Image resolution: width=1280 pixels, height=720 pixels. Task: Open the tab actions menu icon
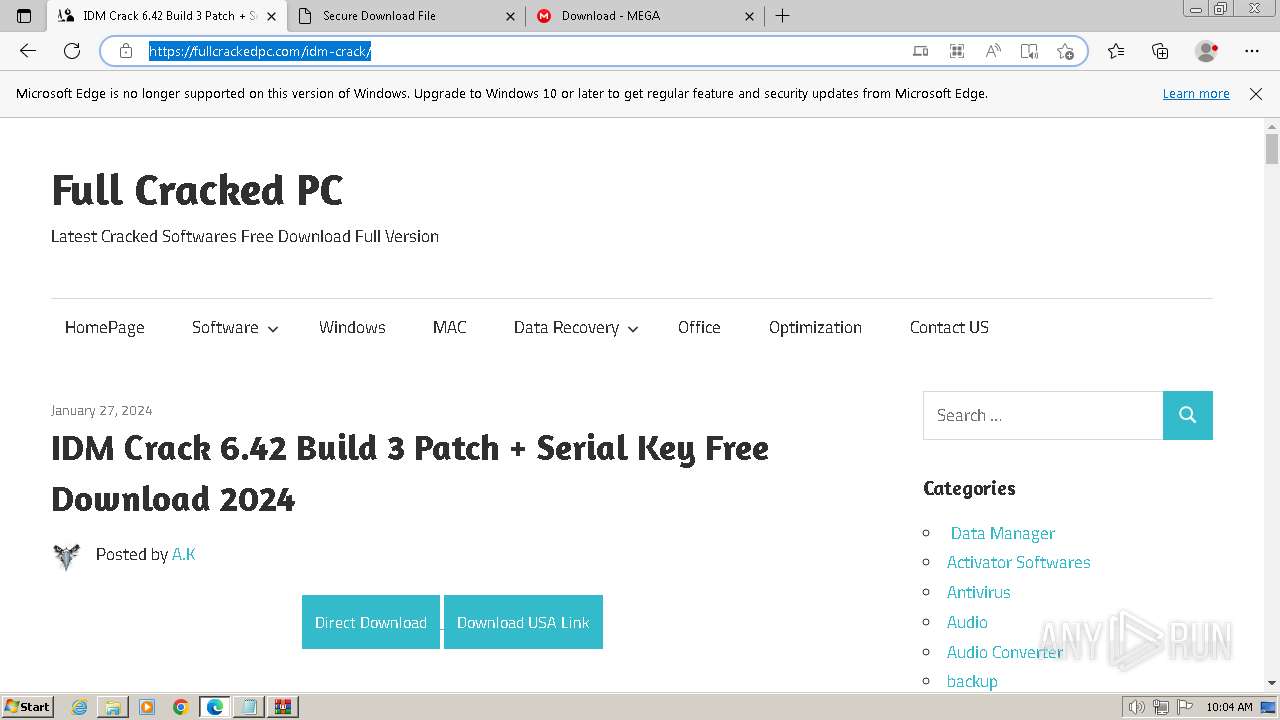tap(24, 16)
